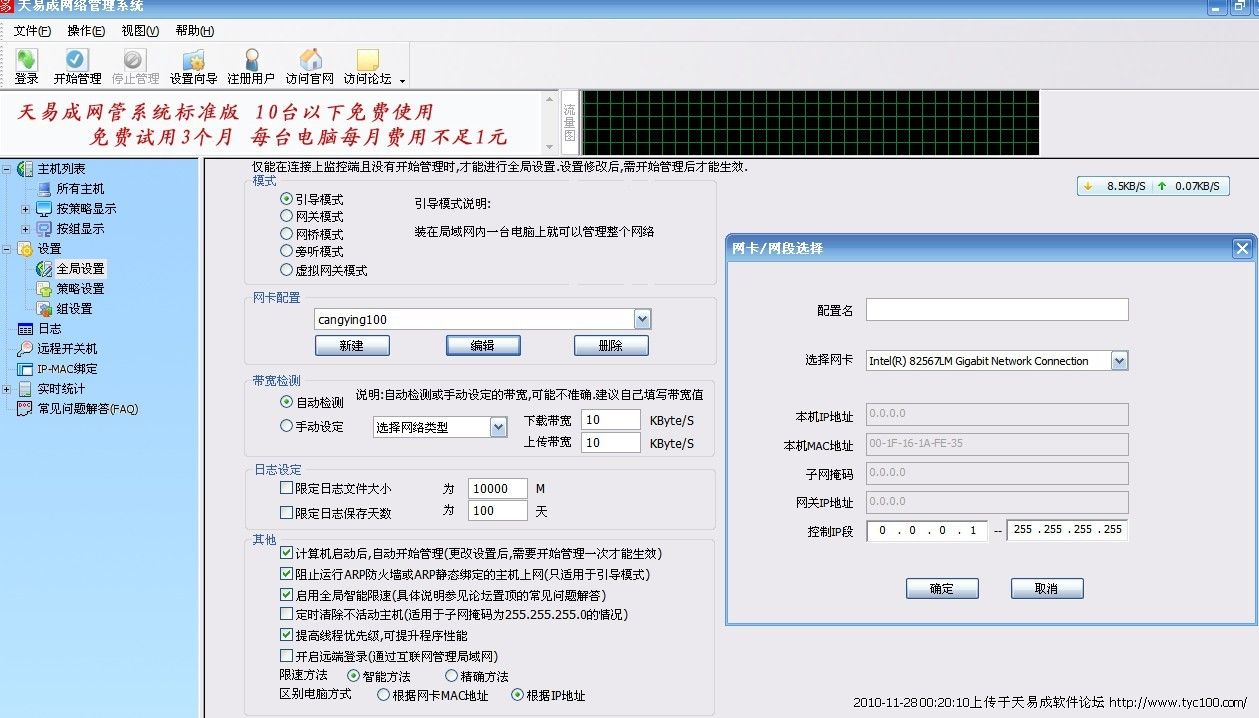Open the 文件(F) menu
This screenshot has width=1259, height=718.
tap(32, 31)
